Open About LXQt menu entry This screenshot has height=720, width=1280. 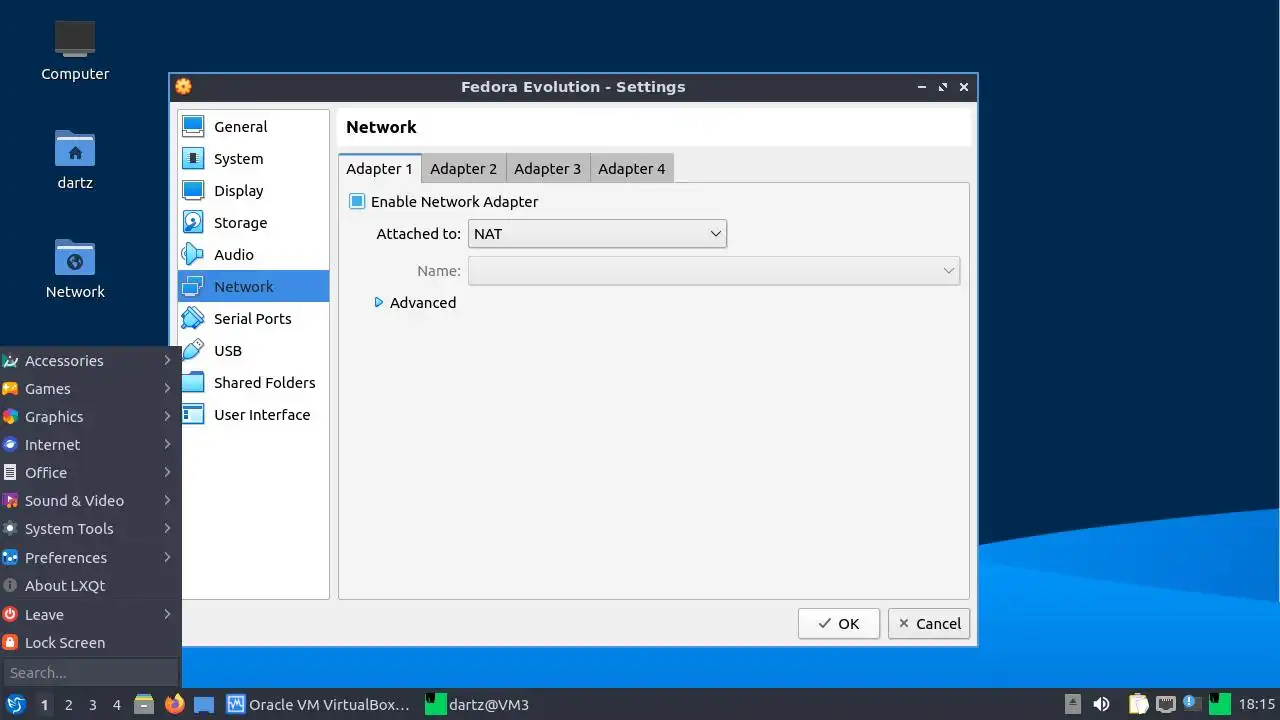pyautogui.click(x=90, y=586)
